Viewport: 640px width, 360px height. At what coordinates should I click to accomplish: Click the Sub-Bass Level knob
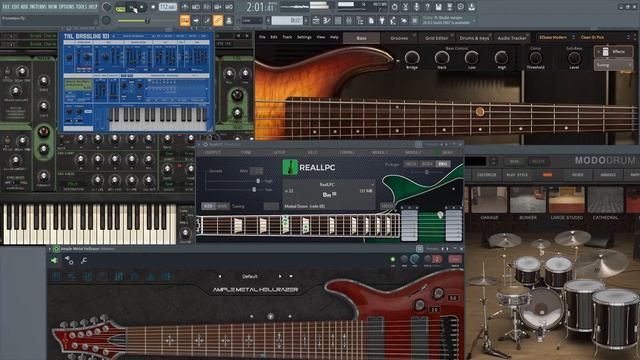click(574, 58)
